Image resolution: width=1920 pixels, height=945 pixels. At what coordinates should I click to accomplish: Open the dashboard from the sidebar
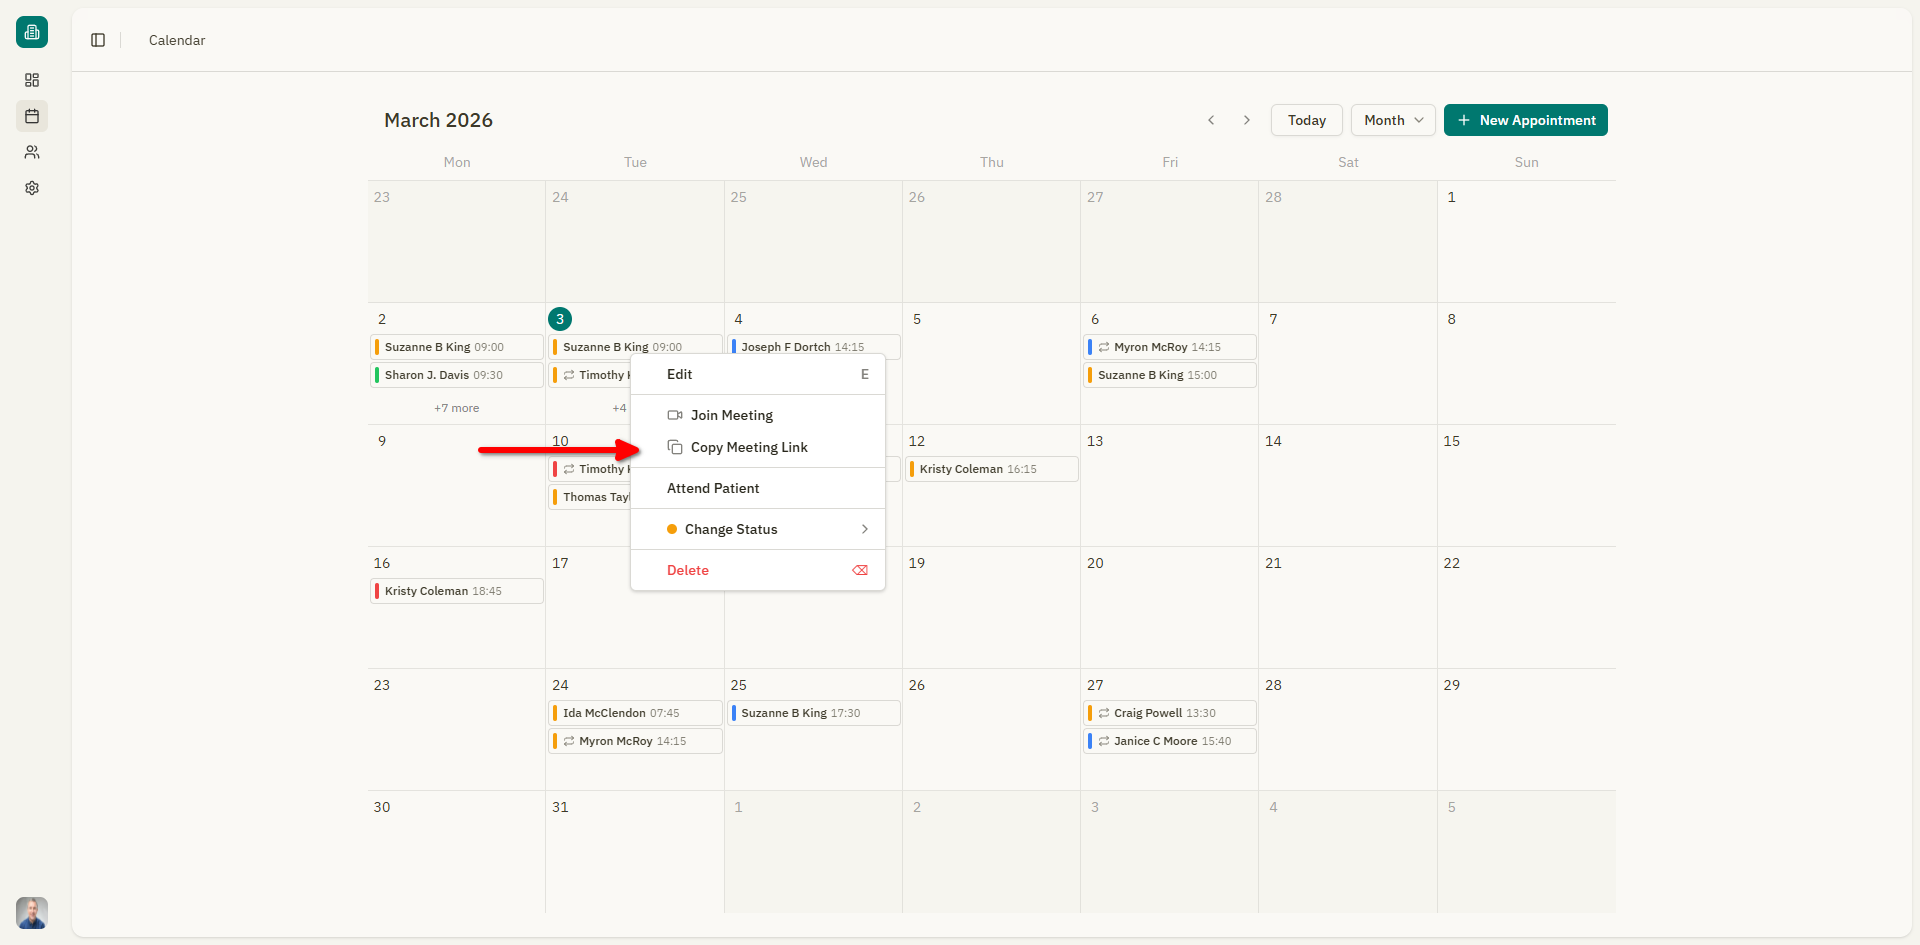(32, 80)
